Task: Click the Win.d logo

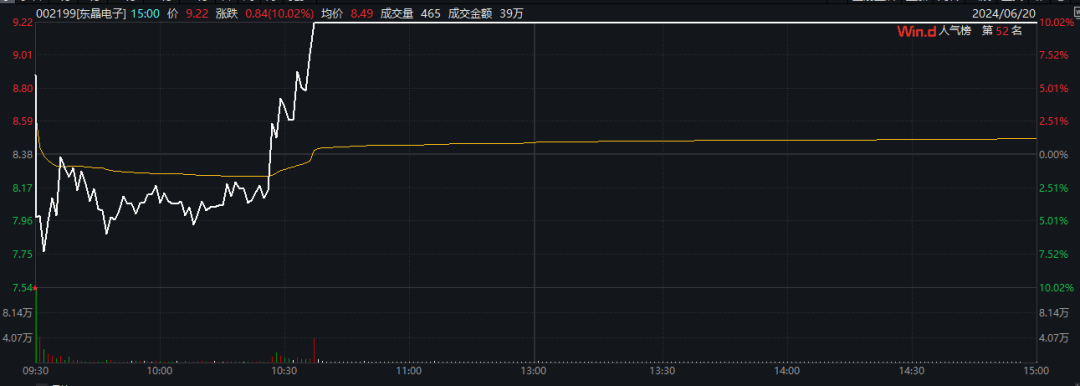Action: coord(917,31)
